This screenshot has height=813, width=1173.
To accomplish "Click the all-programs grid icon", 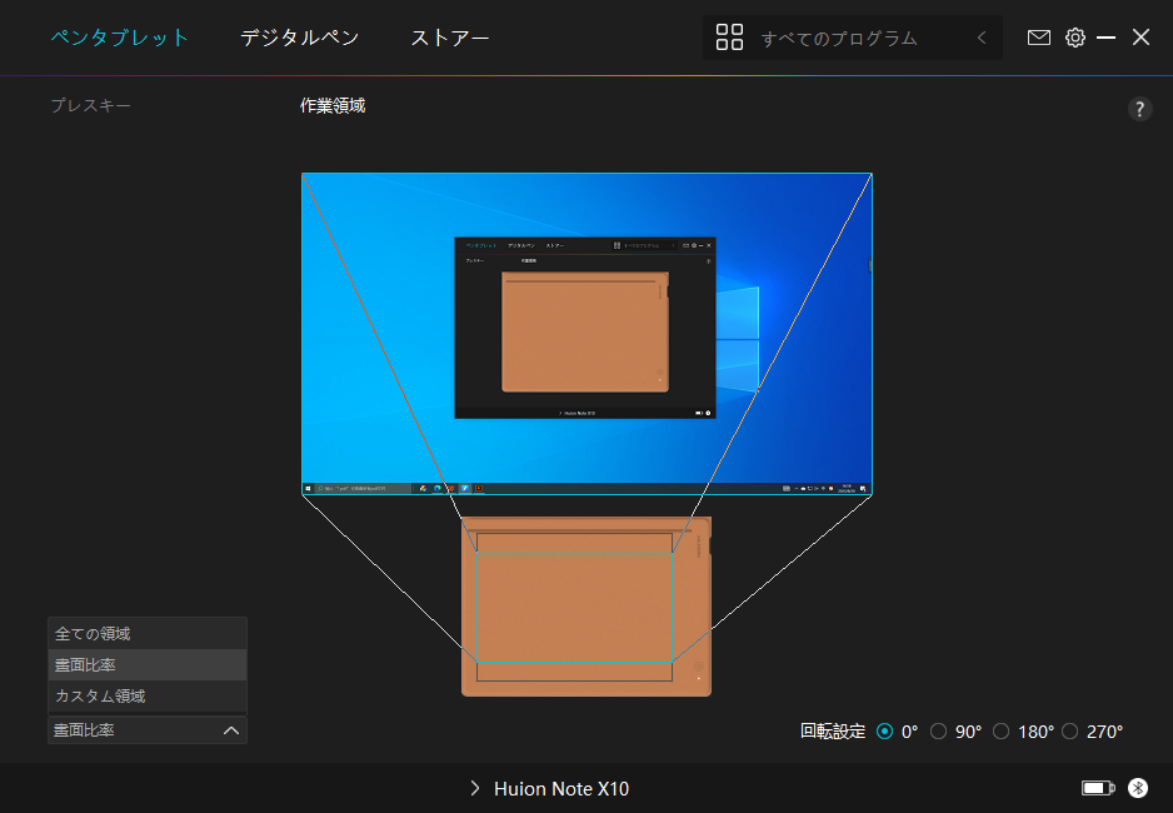I will pyautogui.click(x=728, y=37).
